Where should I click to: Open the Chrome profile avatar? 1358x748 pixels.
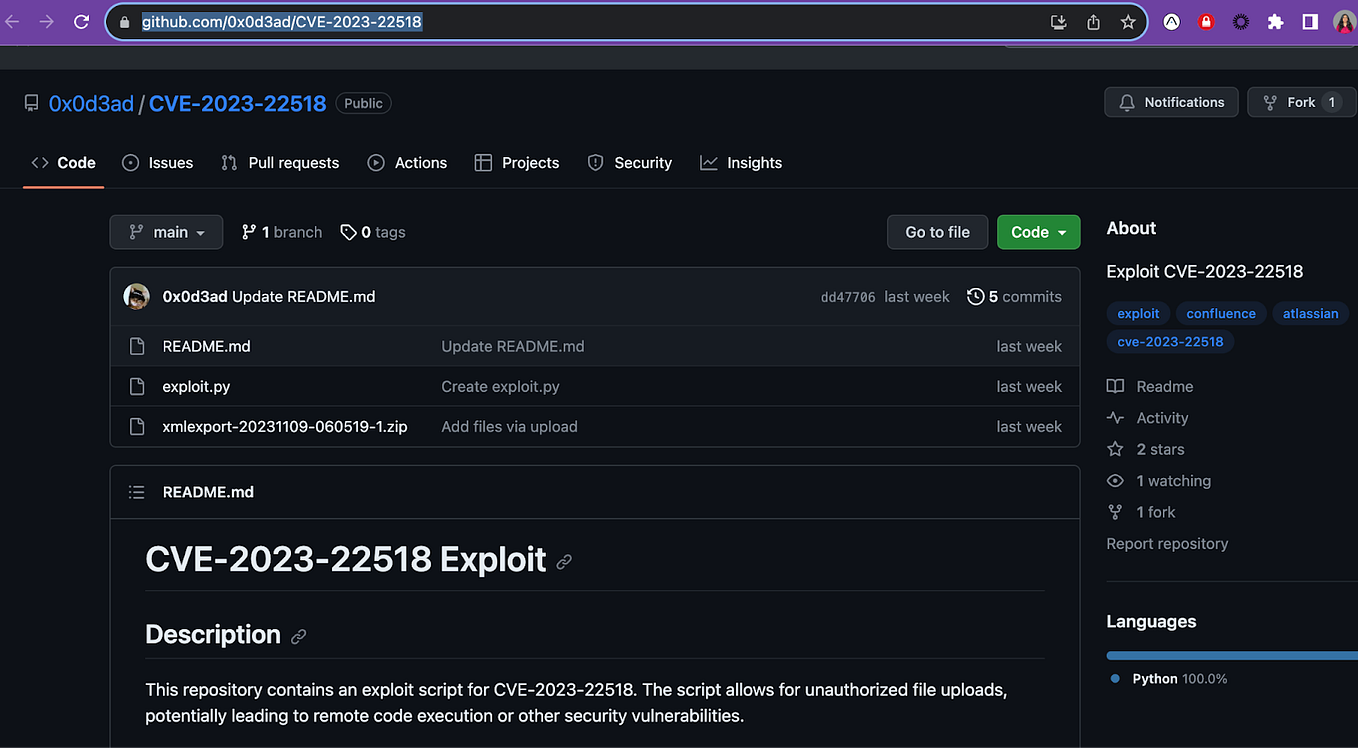point(1344,22)
